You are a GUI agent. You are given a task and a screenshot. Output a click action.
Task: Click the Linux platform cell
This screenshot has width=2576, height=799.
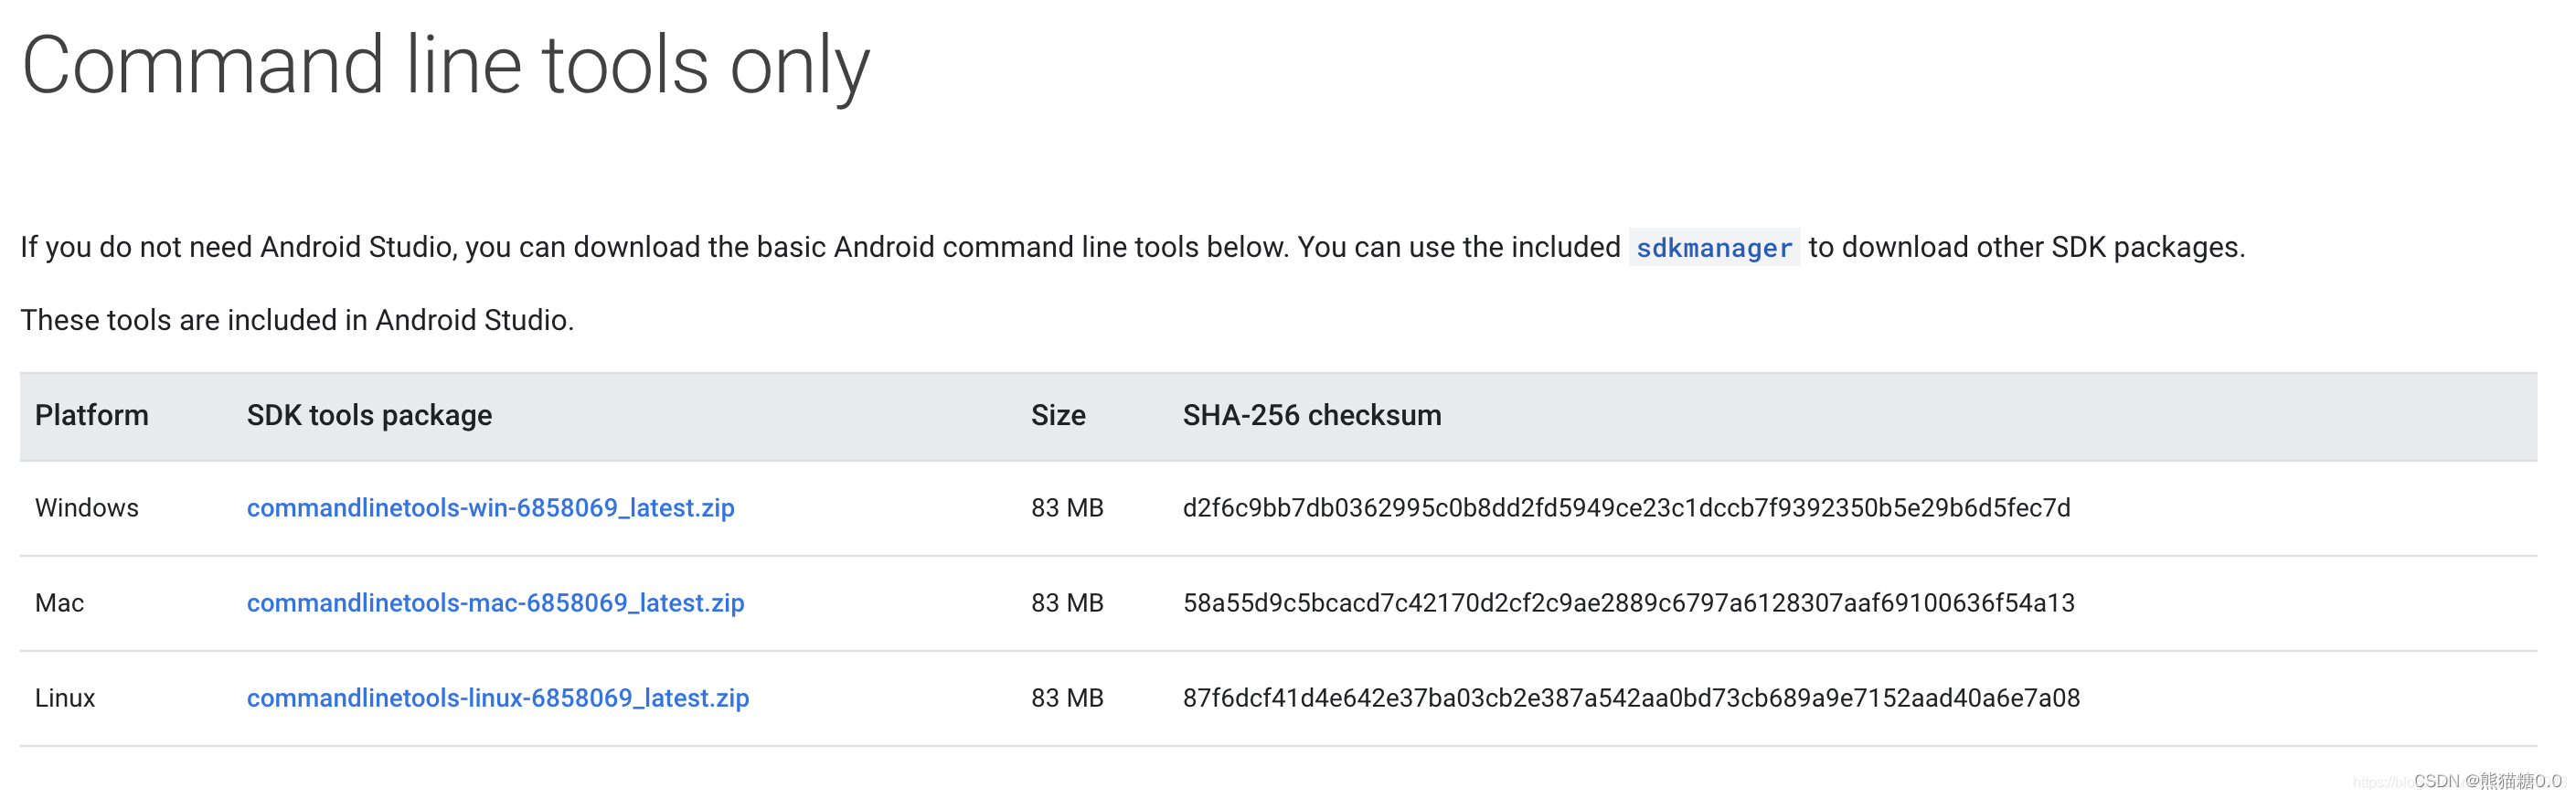tap(65, 698)
